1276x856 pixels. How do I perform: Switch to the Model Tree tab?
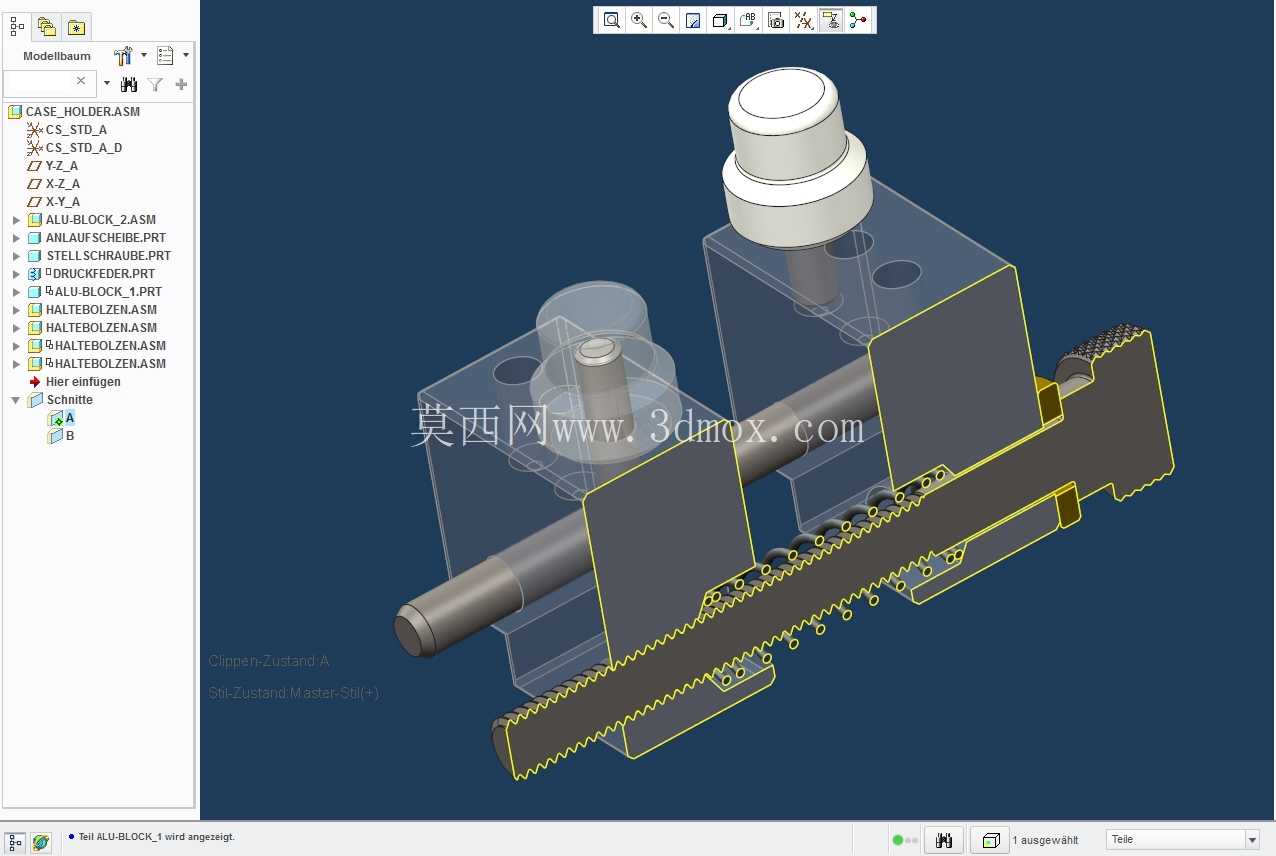17,27
